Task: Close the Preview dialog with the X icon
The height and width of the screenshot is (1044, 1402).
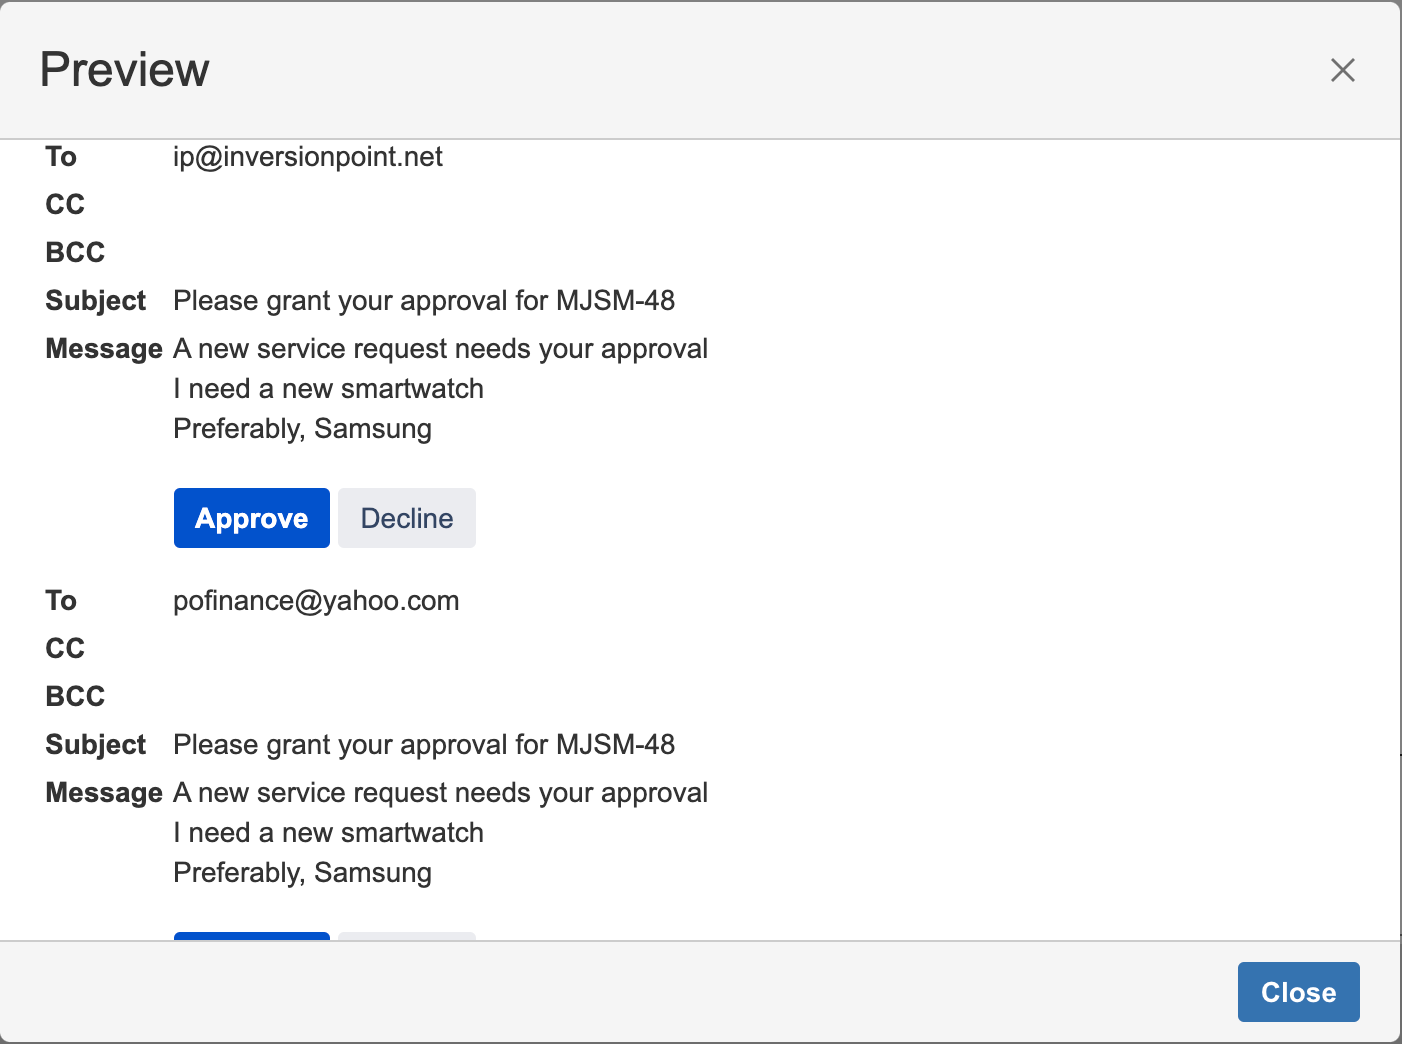Action: pyautogui.click(x=1342, y=70)
